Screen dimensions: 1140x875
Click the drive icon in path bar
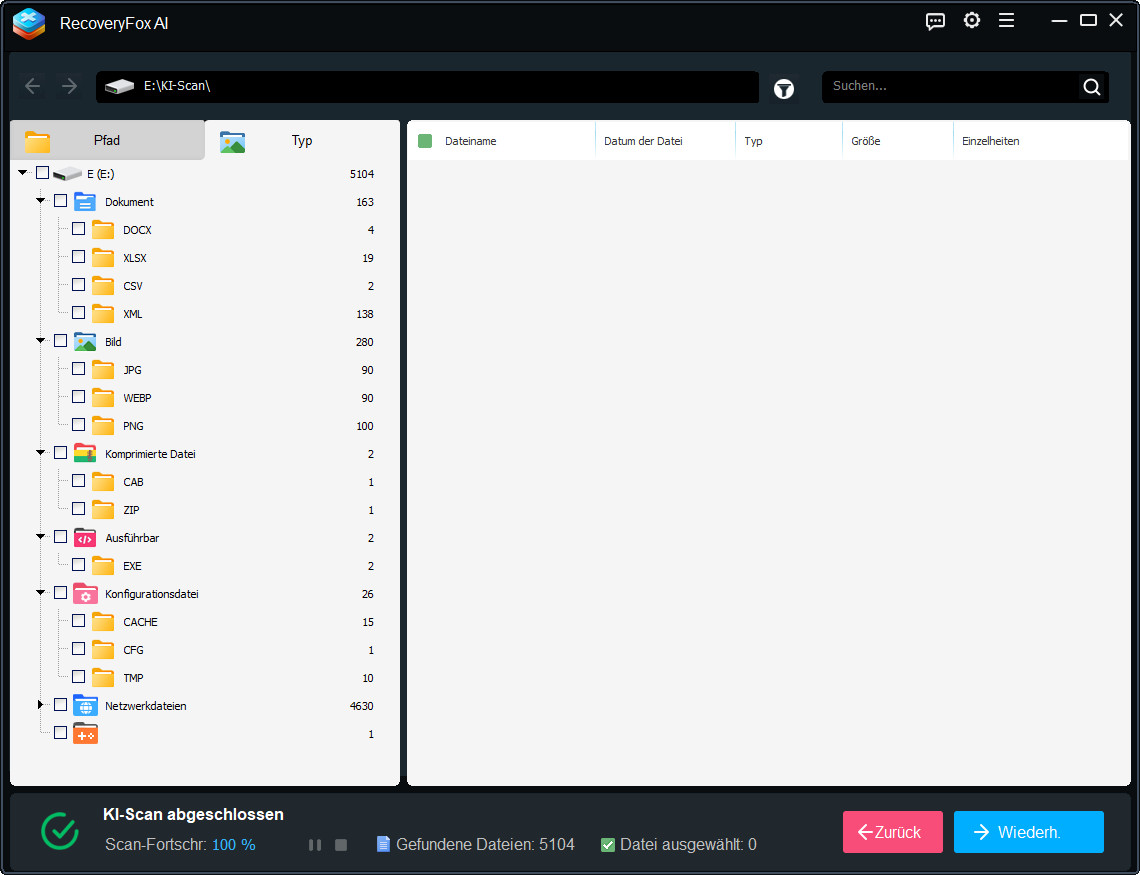tap(119, 86)
